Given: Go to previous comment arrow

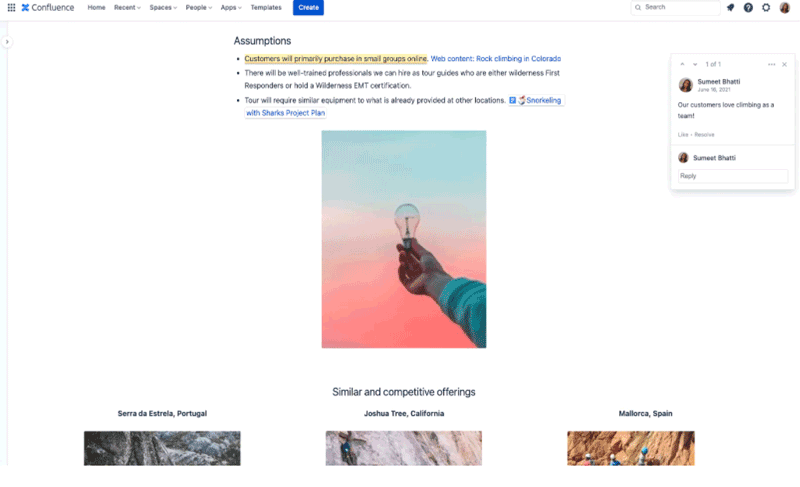Looking at the screenshot, I should click(682, 64).
